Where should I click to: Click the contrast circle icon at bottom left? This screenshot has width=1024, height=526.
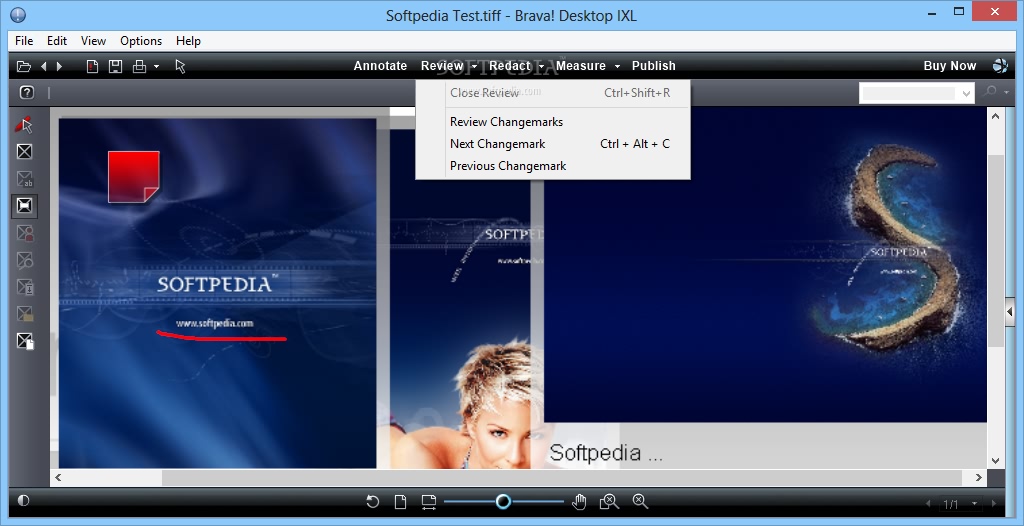24,501
